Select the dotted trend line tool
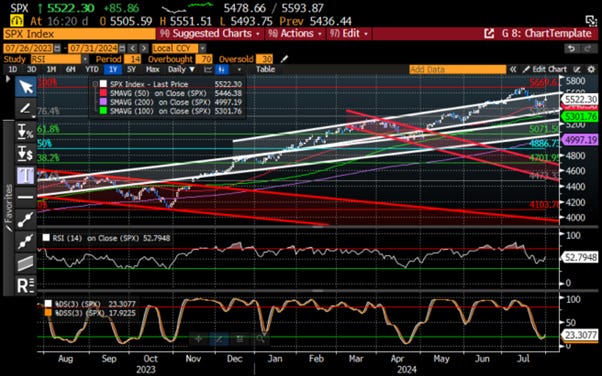 tap(25, 242)
